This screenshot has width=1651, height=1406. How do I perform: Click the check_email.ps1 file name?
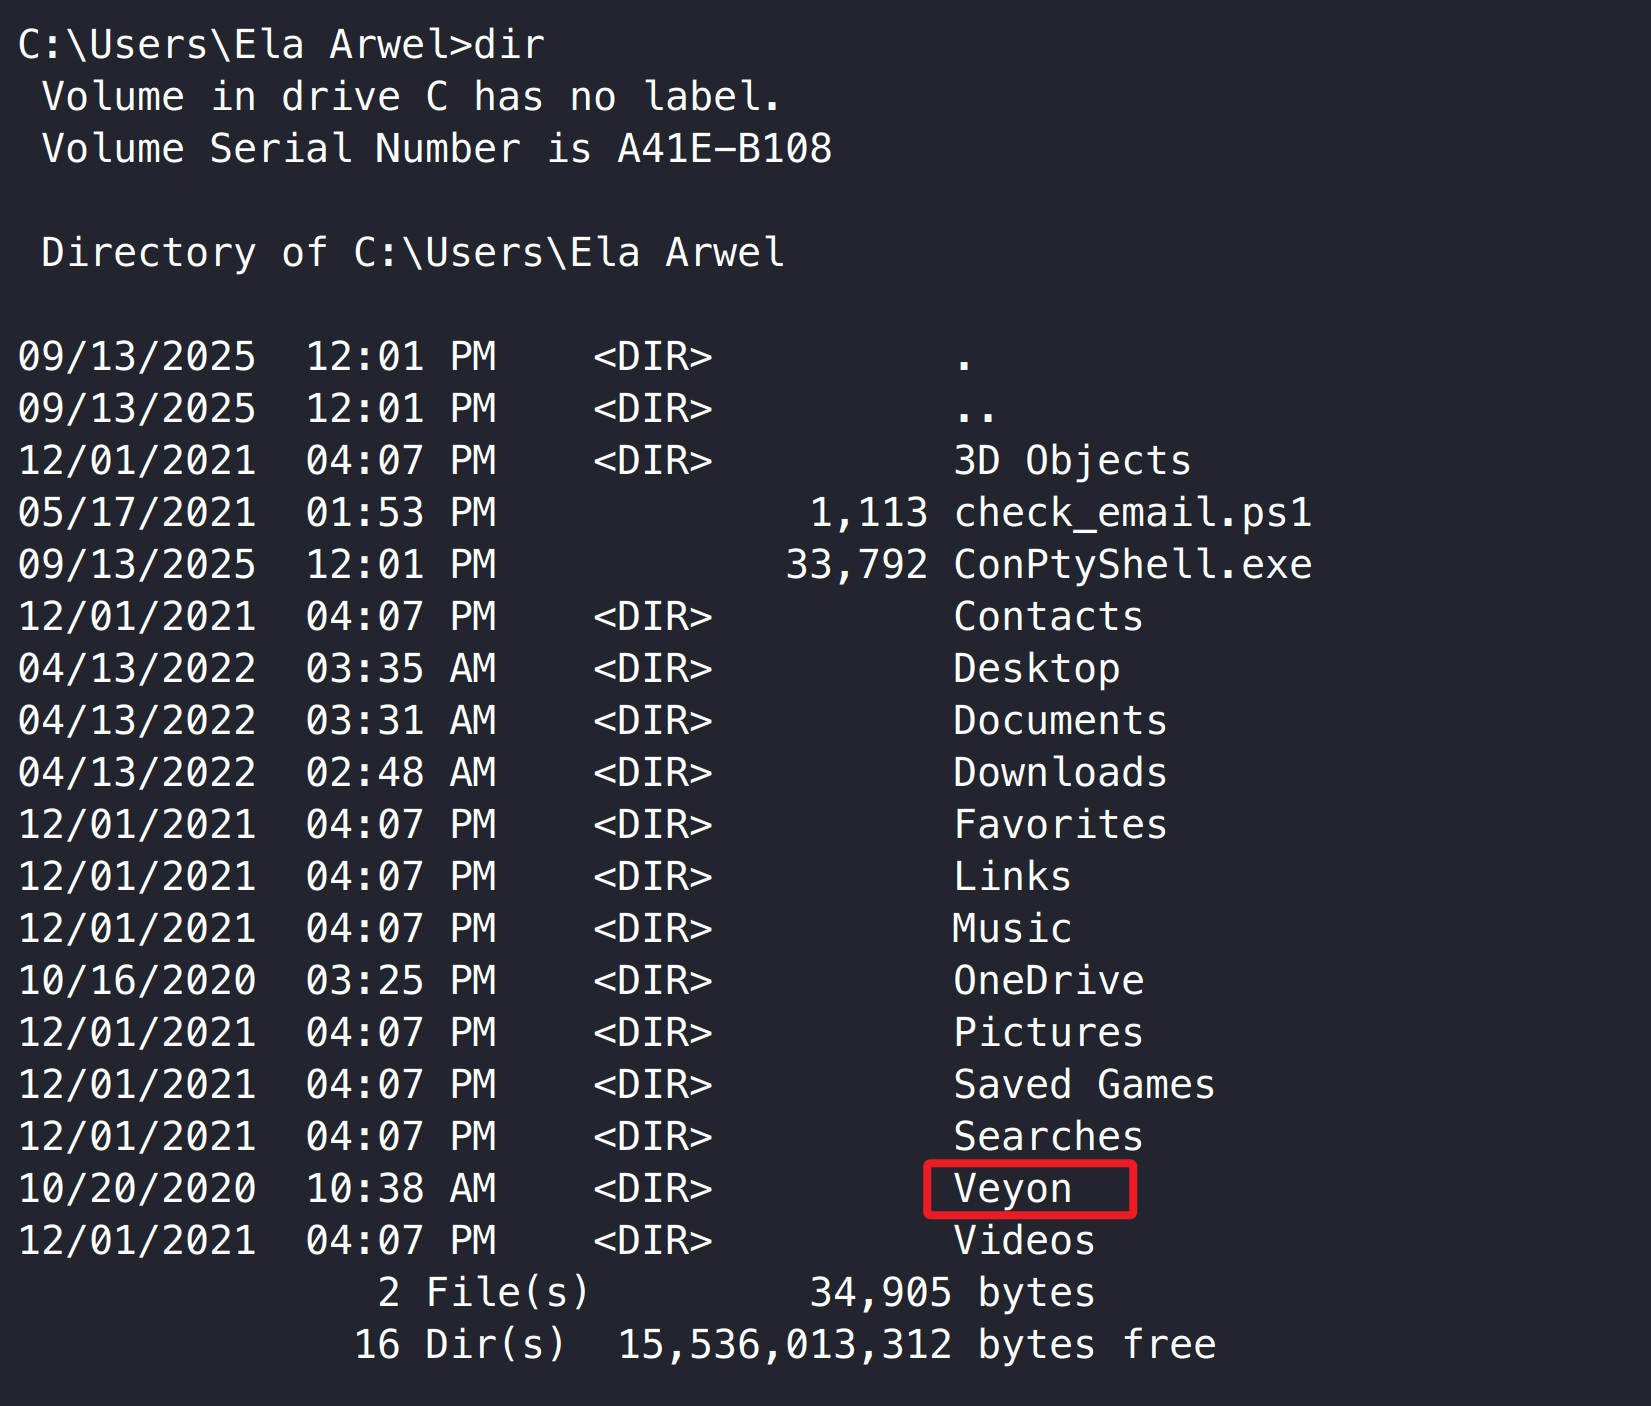[x=1132, y=513]
